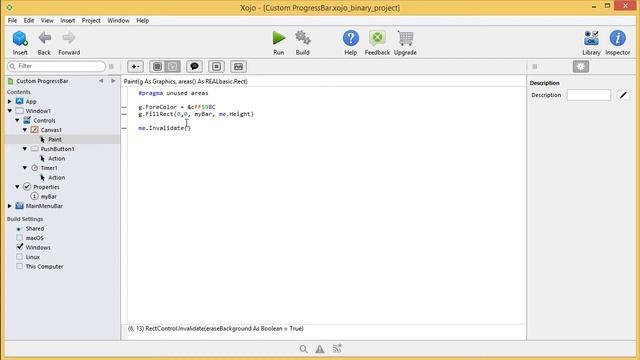Screen dimensions: 640x360
Task: Click the g.FillRect code line
Action: [196, 114]
